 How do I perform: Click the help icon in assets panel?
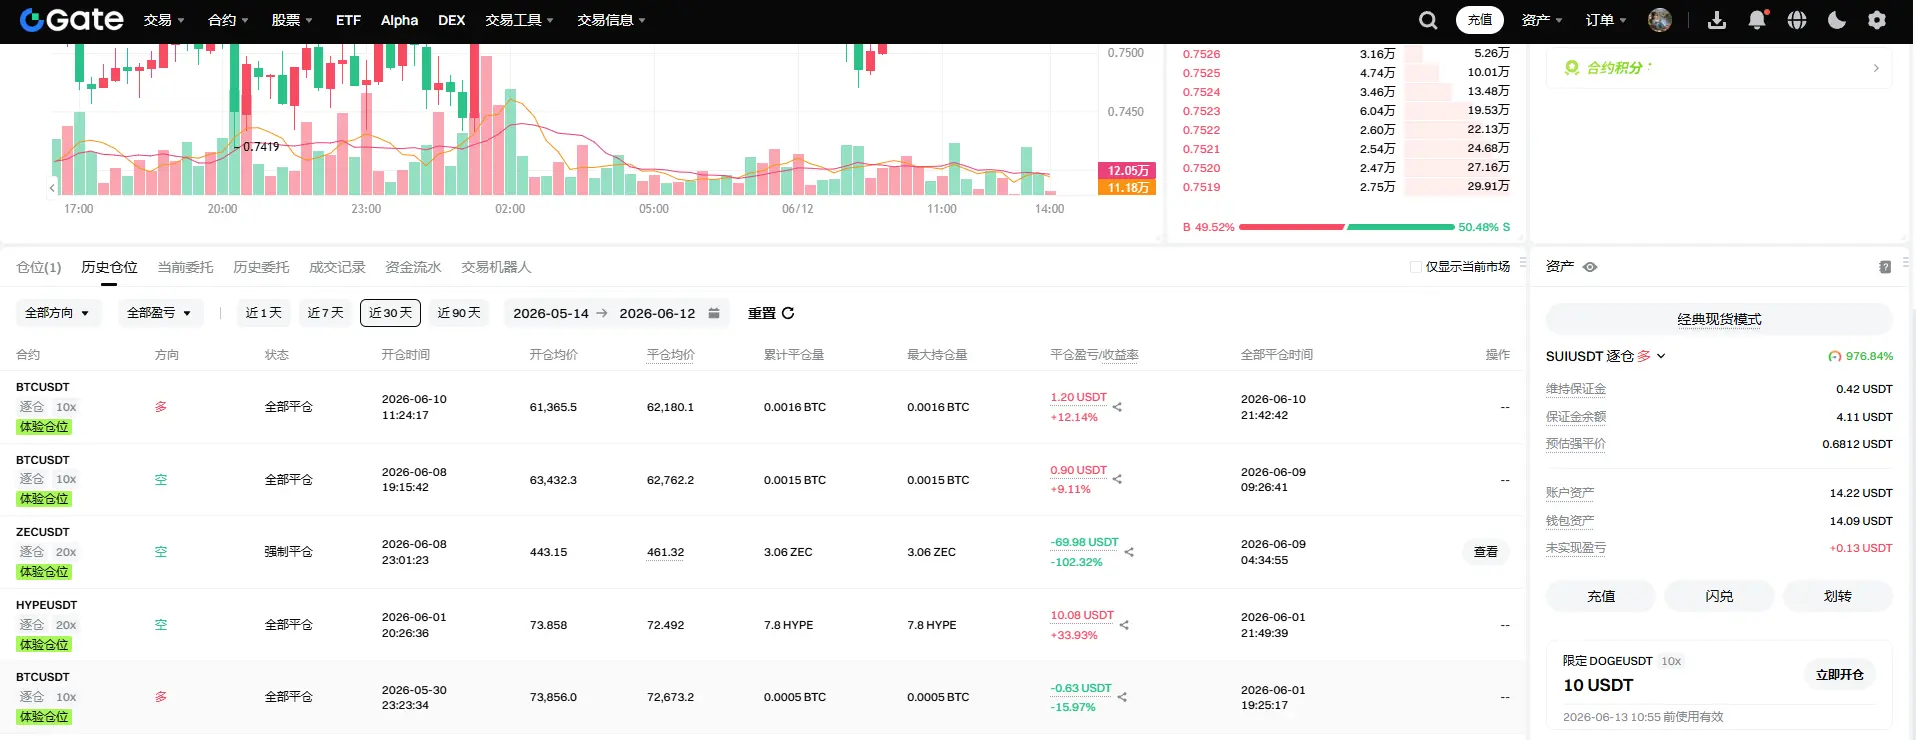1885,267
